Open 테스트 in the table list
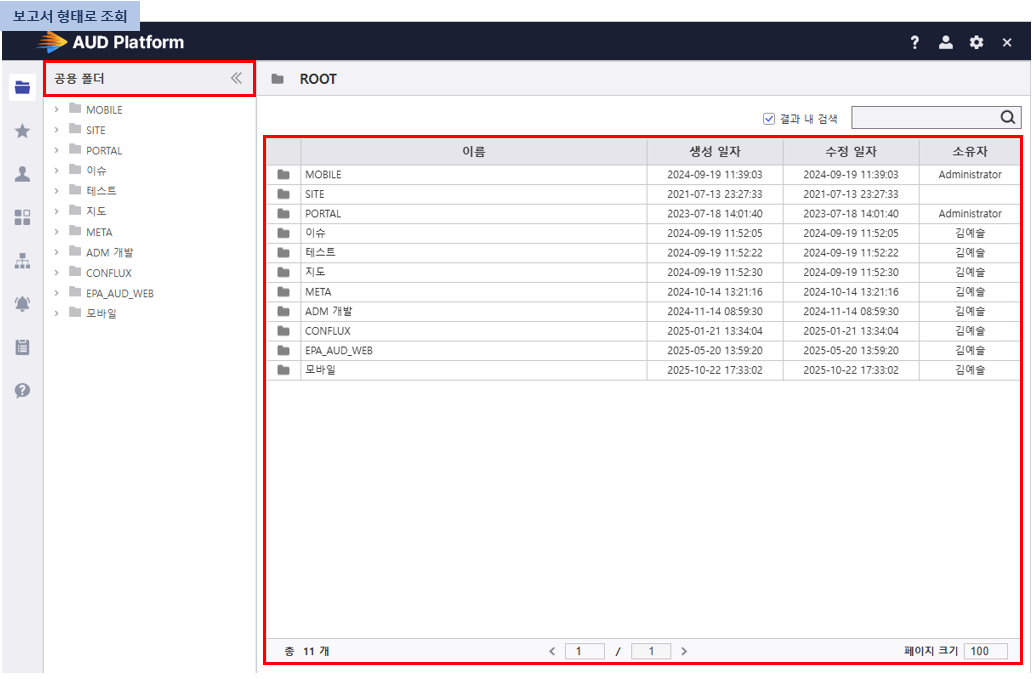Image resolution: width=1034 pixels, height=679 pixels. (320, 252)
